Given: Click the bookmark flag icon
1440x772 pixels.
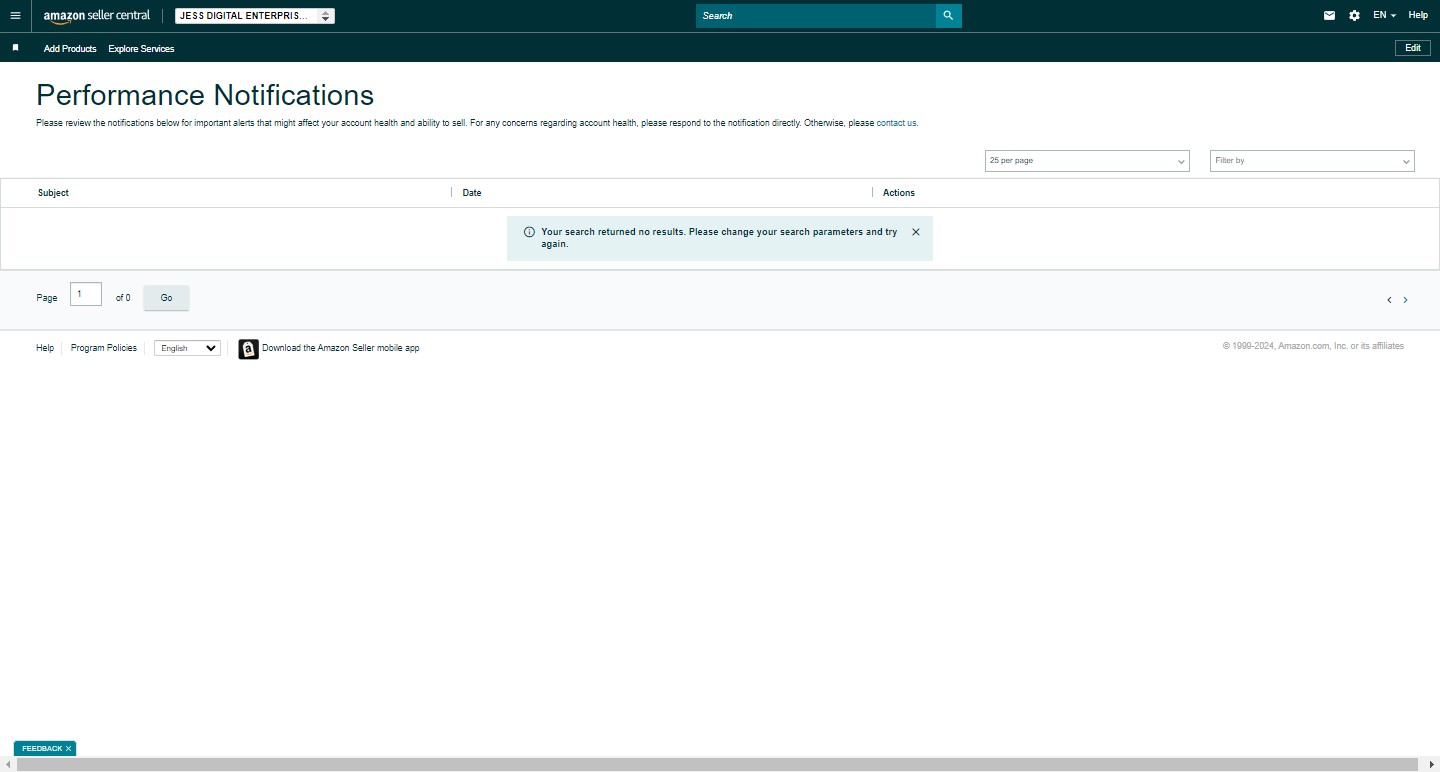Looking at the screenshot, I should (x=15, y=48).
